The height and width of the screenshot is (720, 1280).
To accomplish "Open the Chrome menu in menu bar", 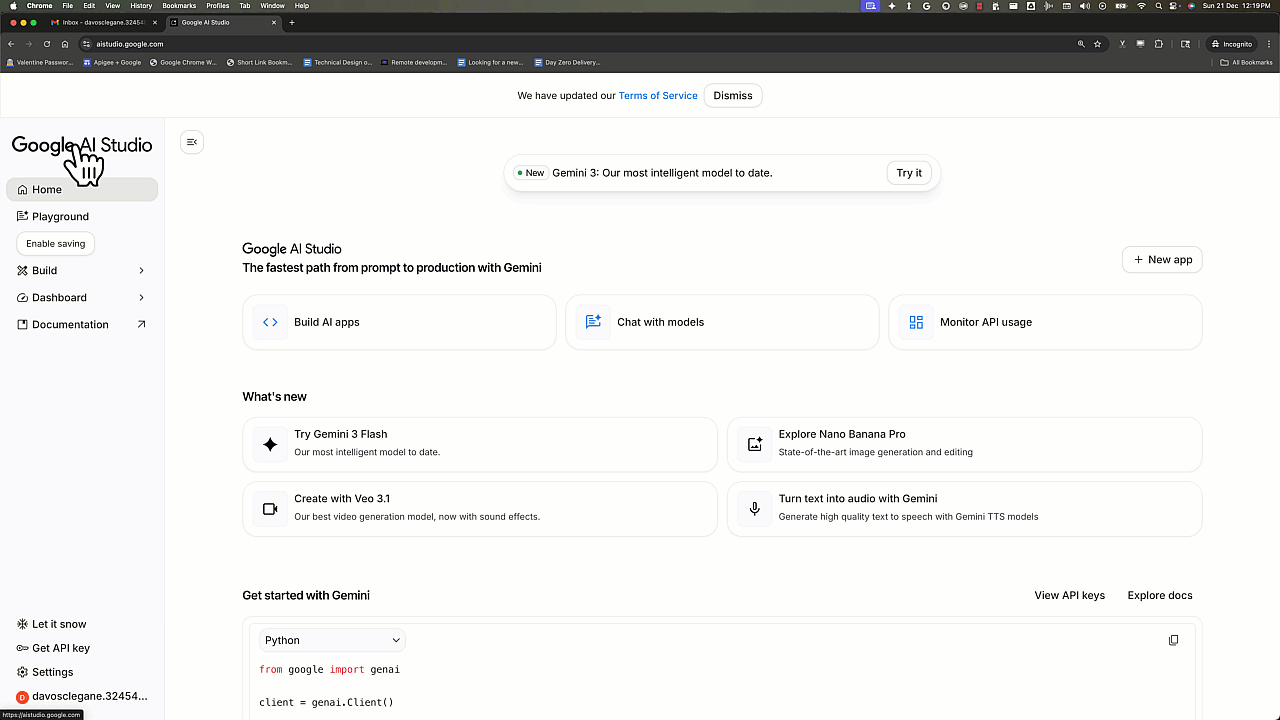I will click(39, 6).
